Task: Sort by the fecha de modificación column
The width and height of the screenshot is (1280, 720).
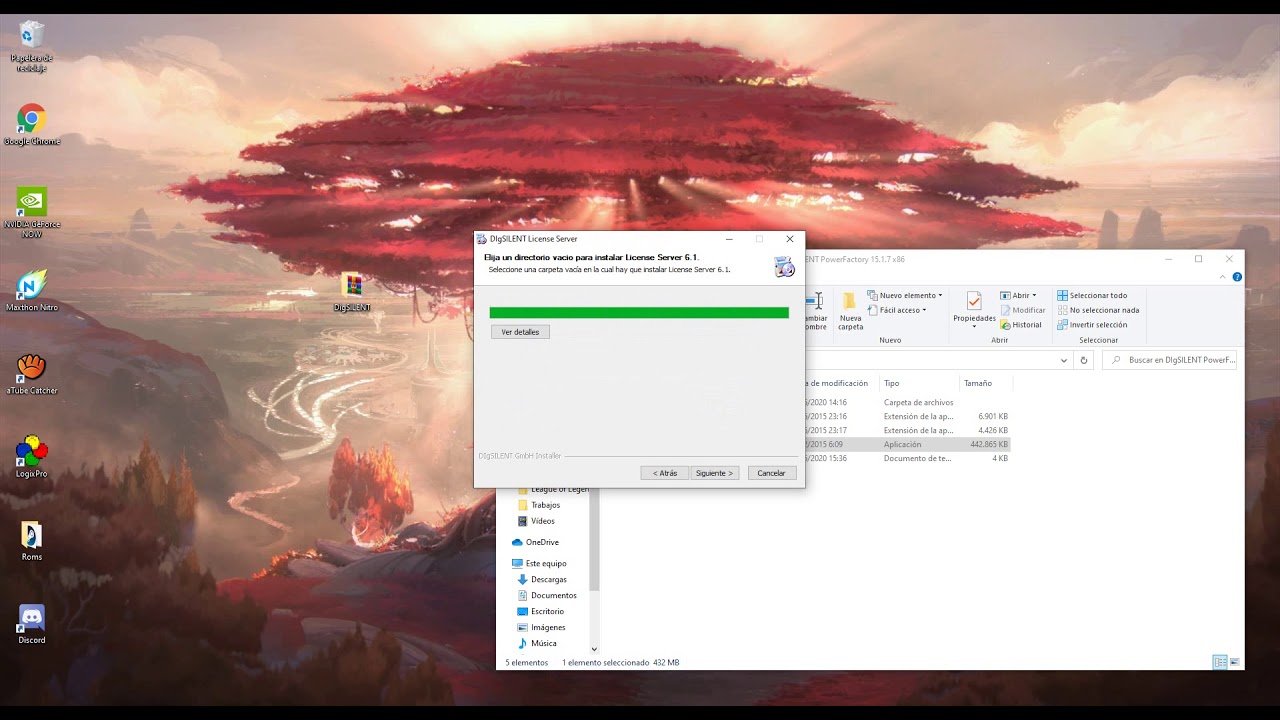Action: point(840,383)
